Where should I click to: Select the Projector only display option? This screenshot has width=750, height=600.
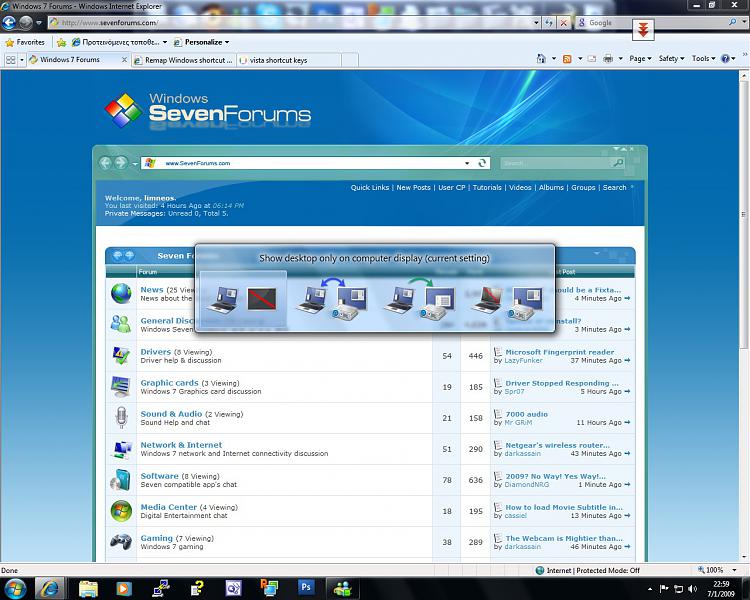click(507, 300)
